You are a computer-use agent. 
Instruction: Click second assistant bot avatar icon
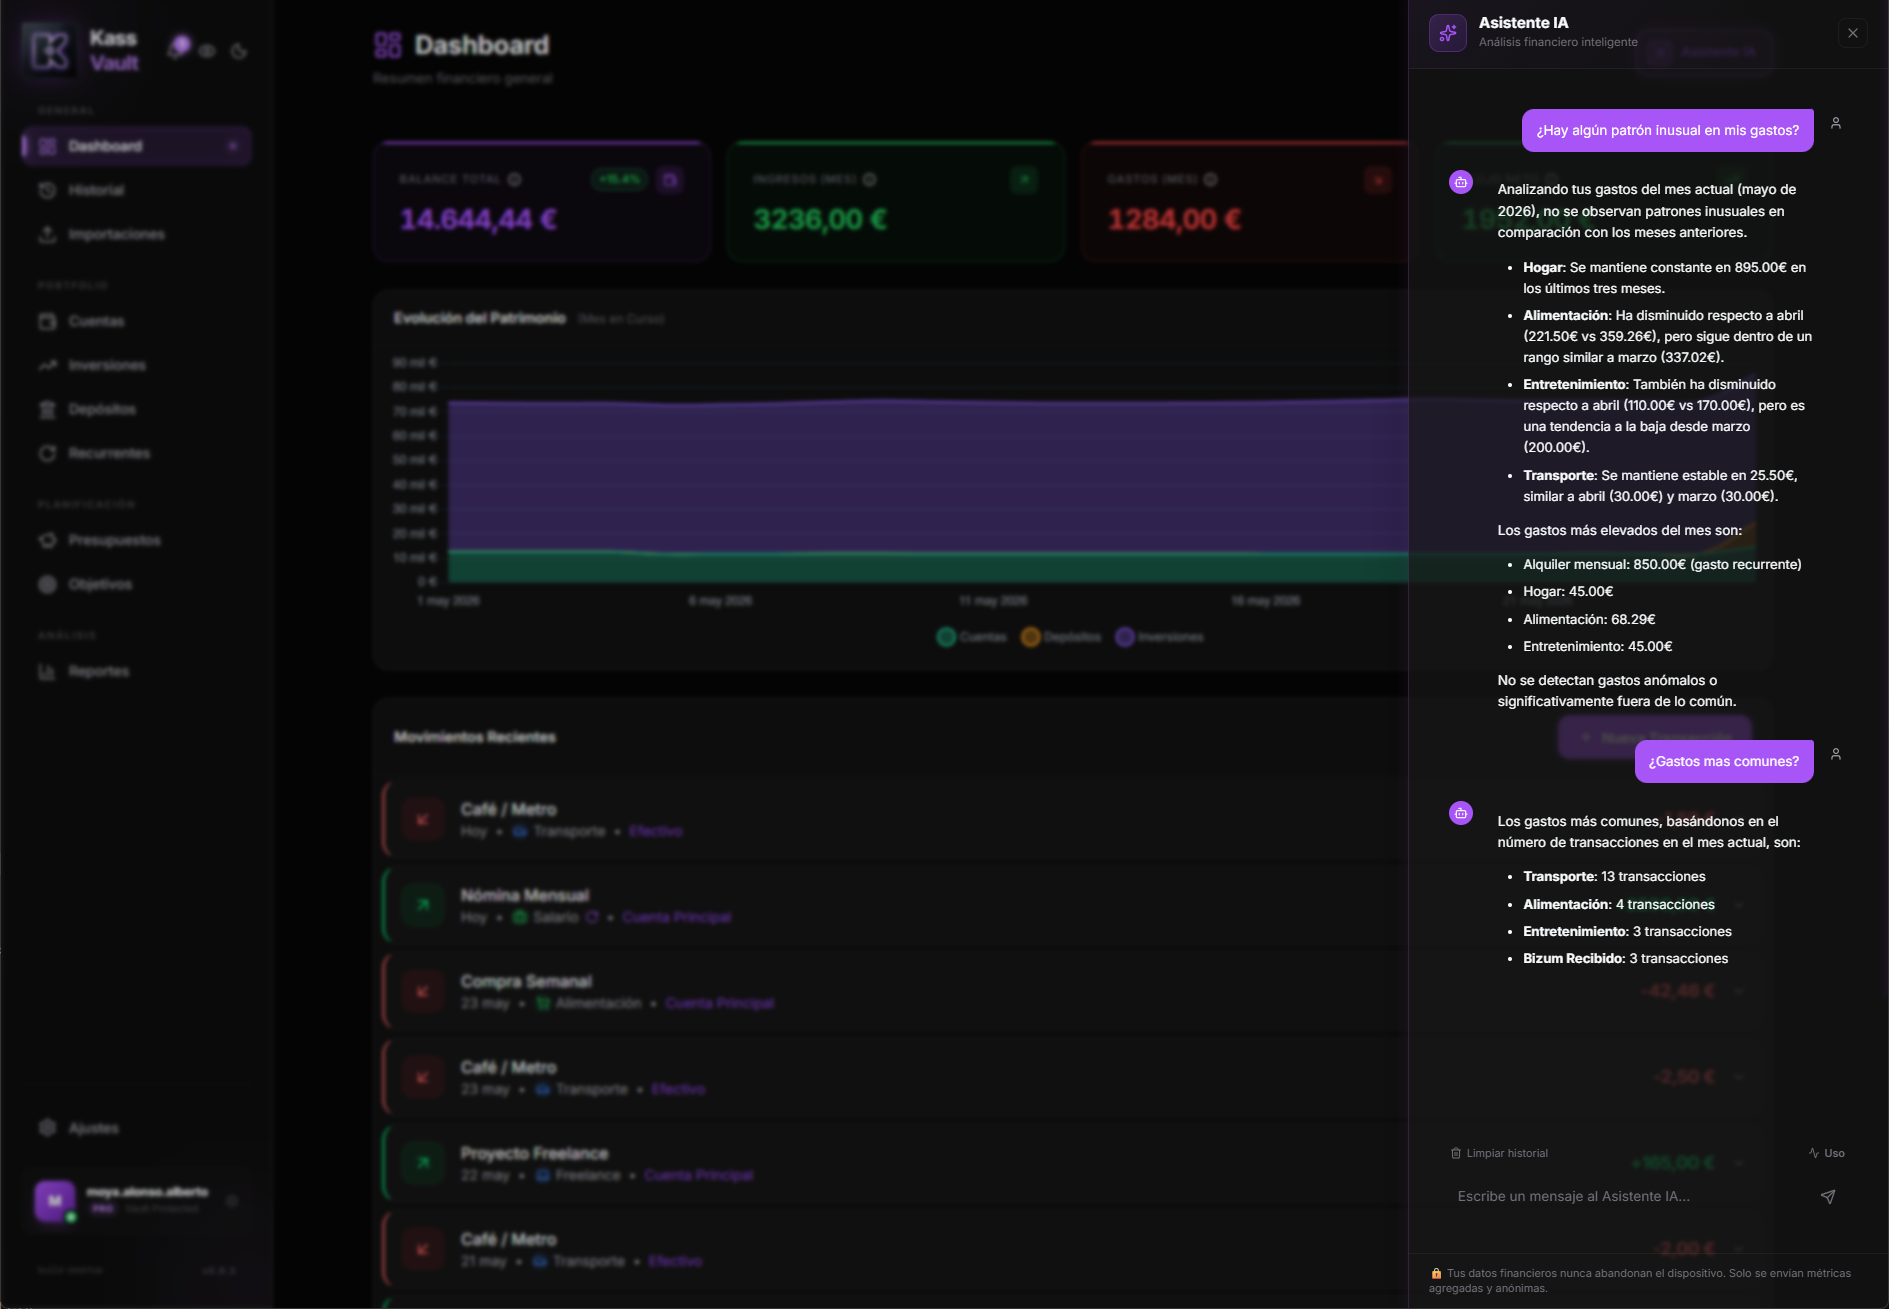pos(1461,813)
